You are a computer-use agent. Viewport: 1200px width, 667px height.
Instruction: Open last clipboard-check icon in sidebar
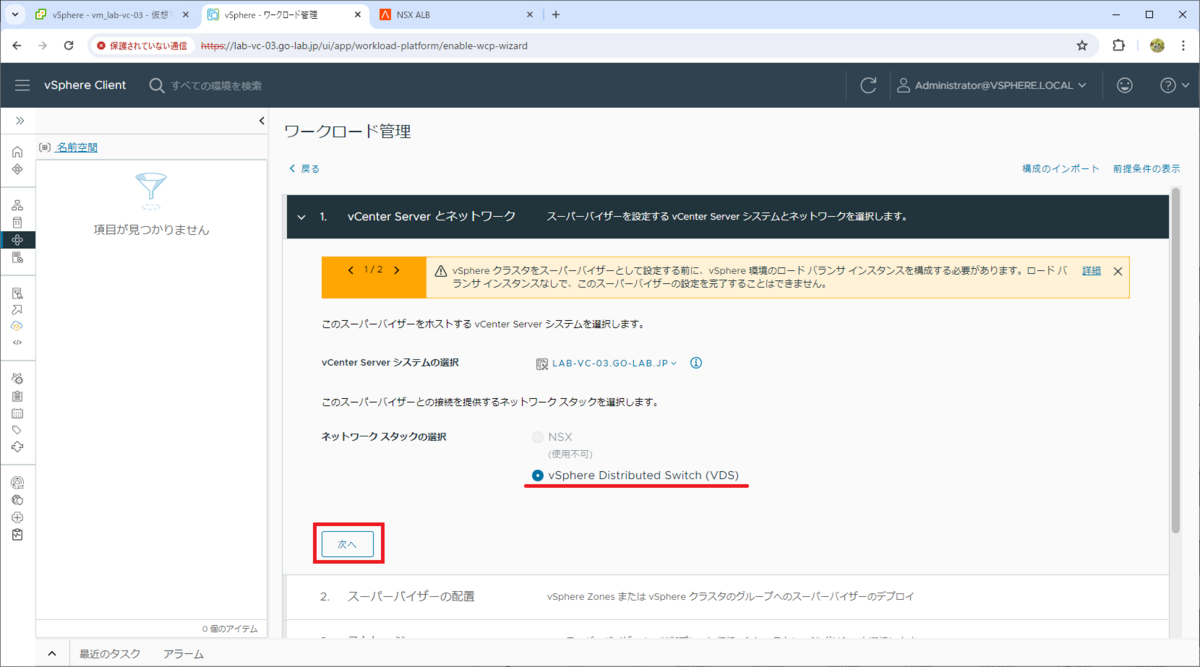pyautogui.click(x=17, y=534)
